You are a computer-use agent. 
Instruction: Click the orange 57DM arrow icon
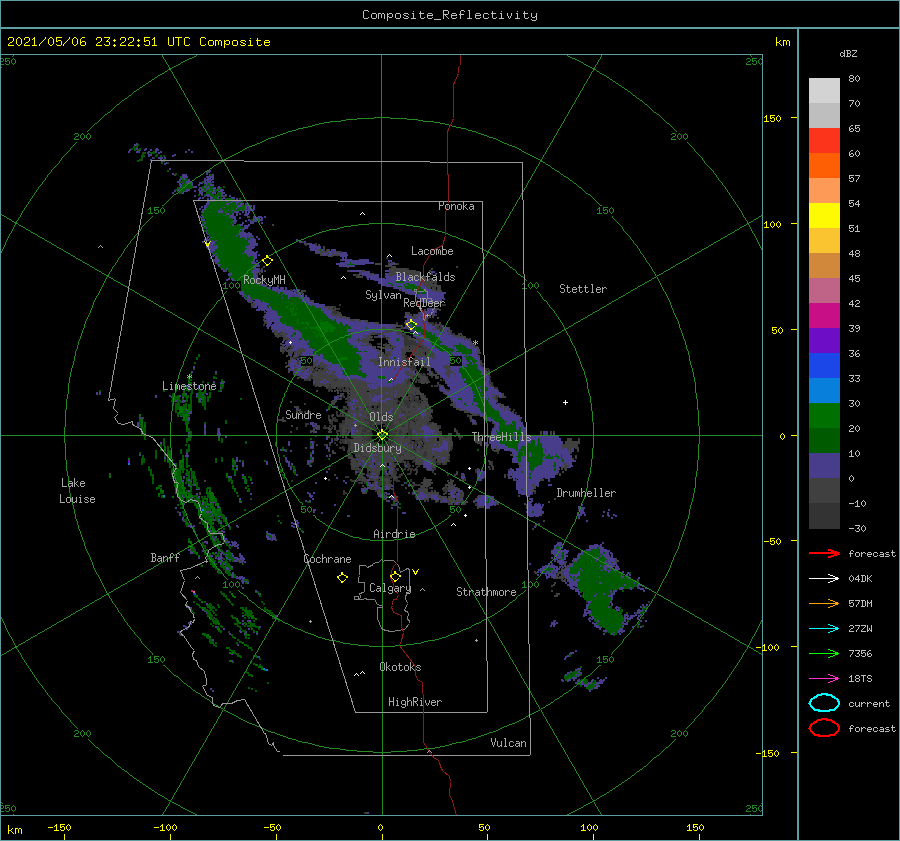click(824, 603)
